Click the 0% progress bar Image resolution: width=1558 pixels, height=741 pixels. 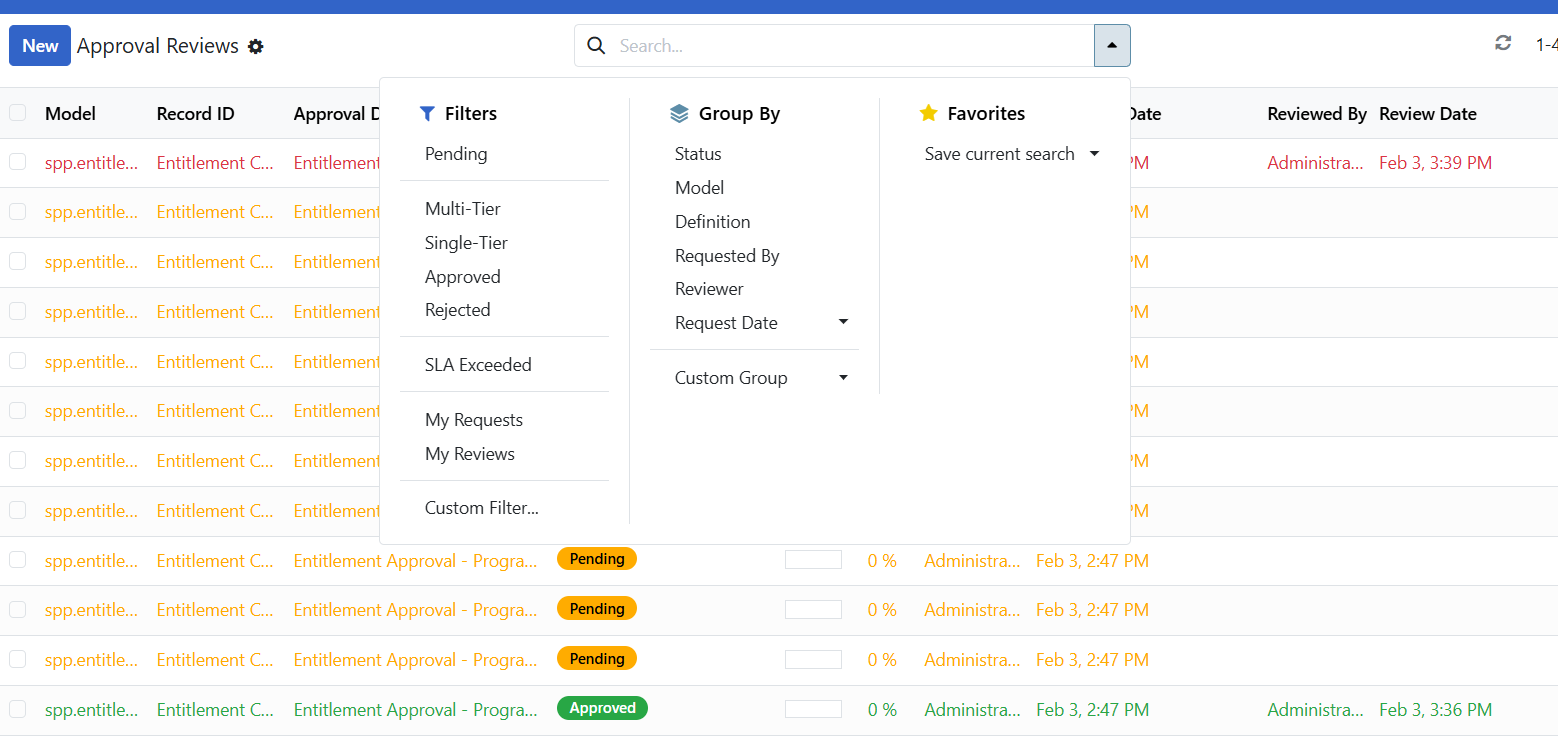tap(813, 559)
